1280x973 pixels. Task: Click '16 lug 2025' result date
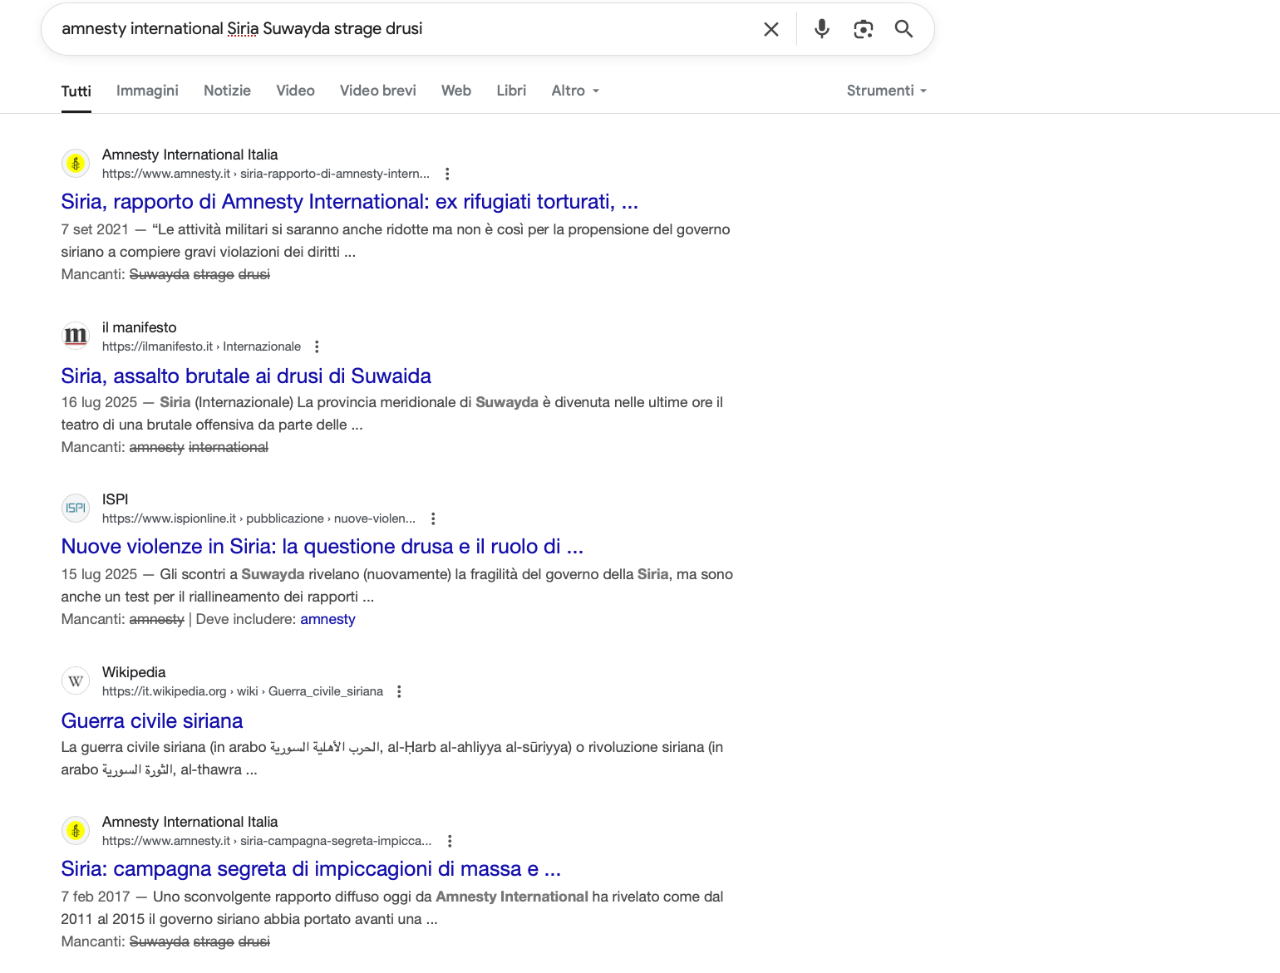click(99, 402)
